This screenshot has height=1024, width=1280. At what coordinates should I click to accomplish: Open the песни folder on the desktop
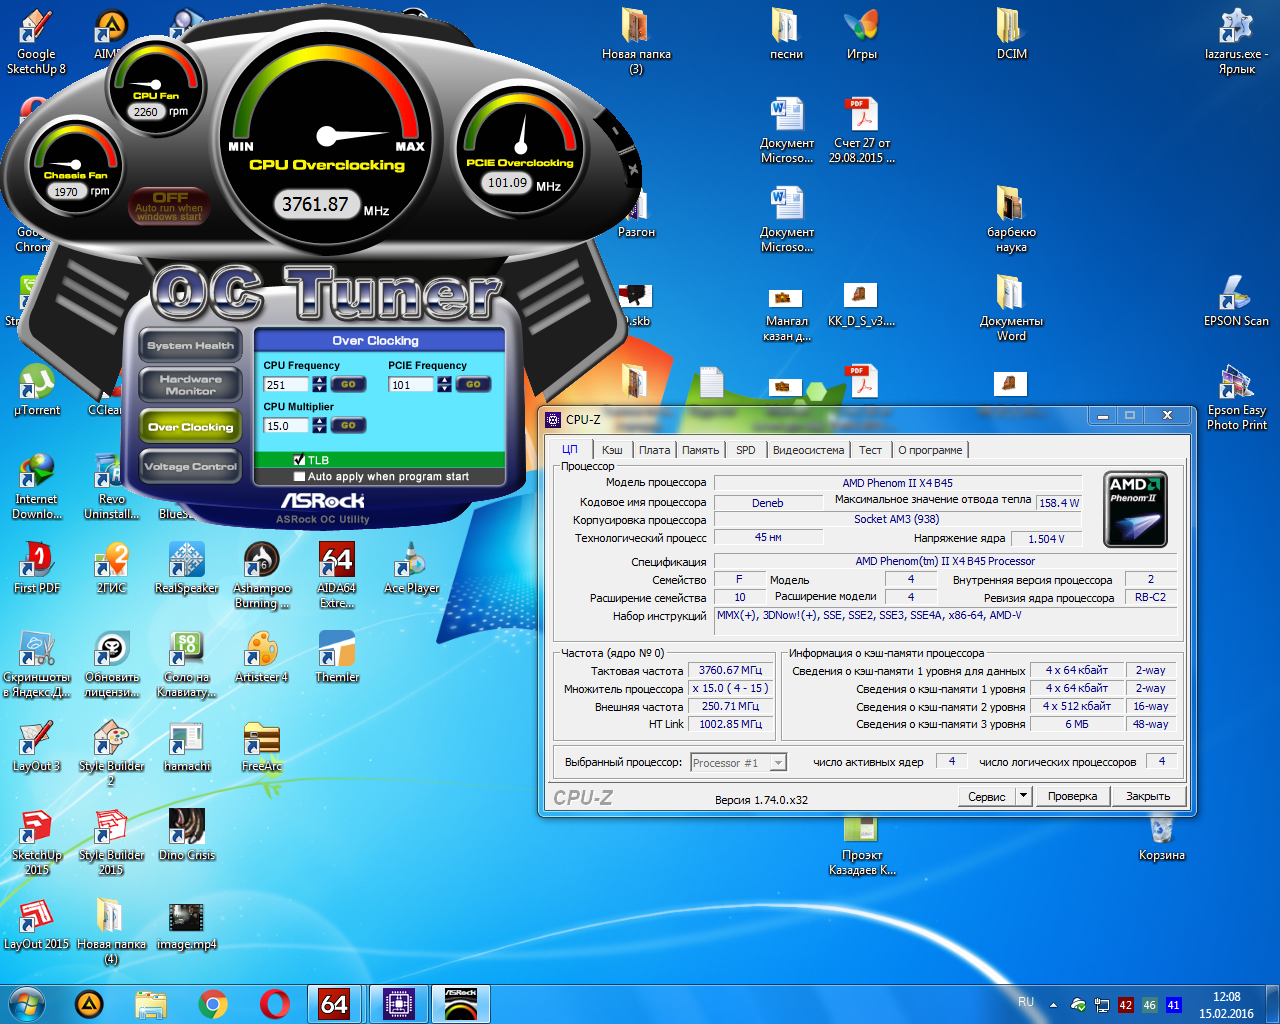tap(786, 33)
